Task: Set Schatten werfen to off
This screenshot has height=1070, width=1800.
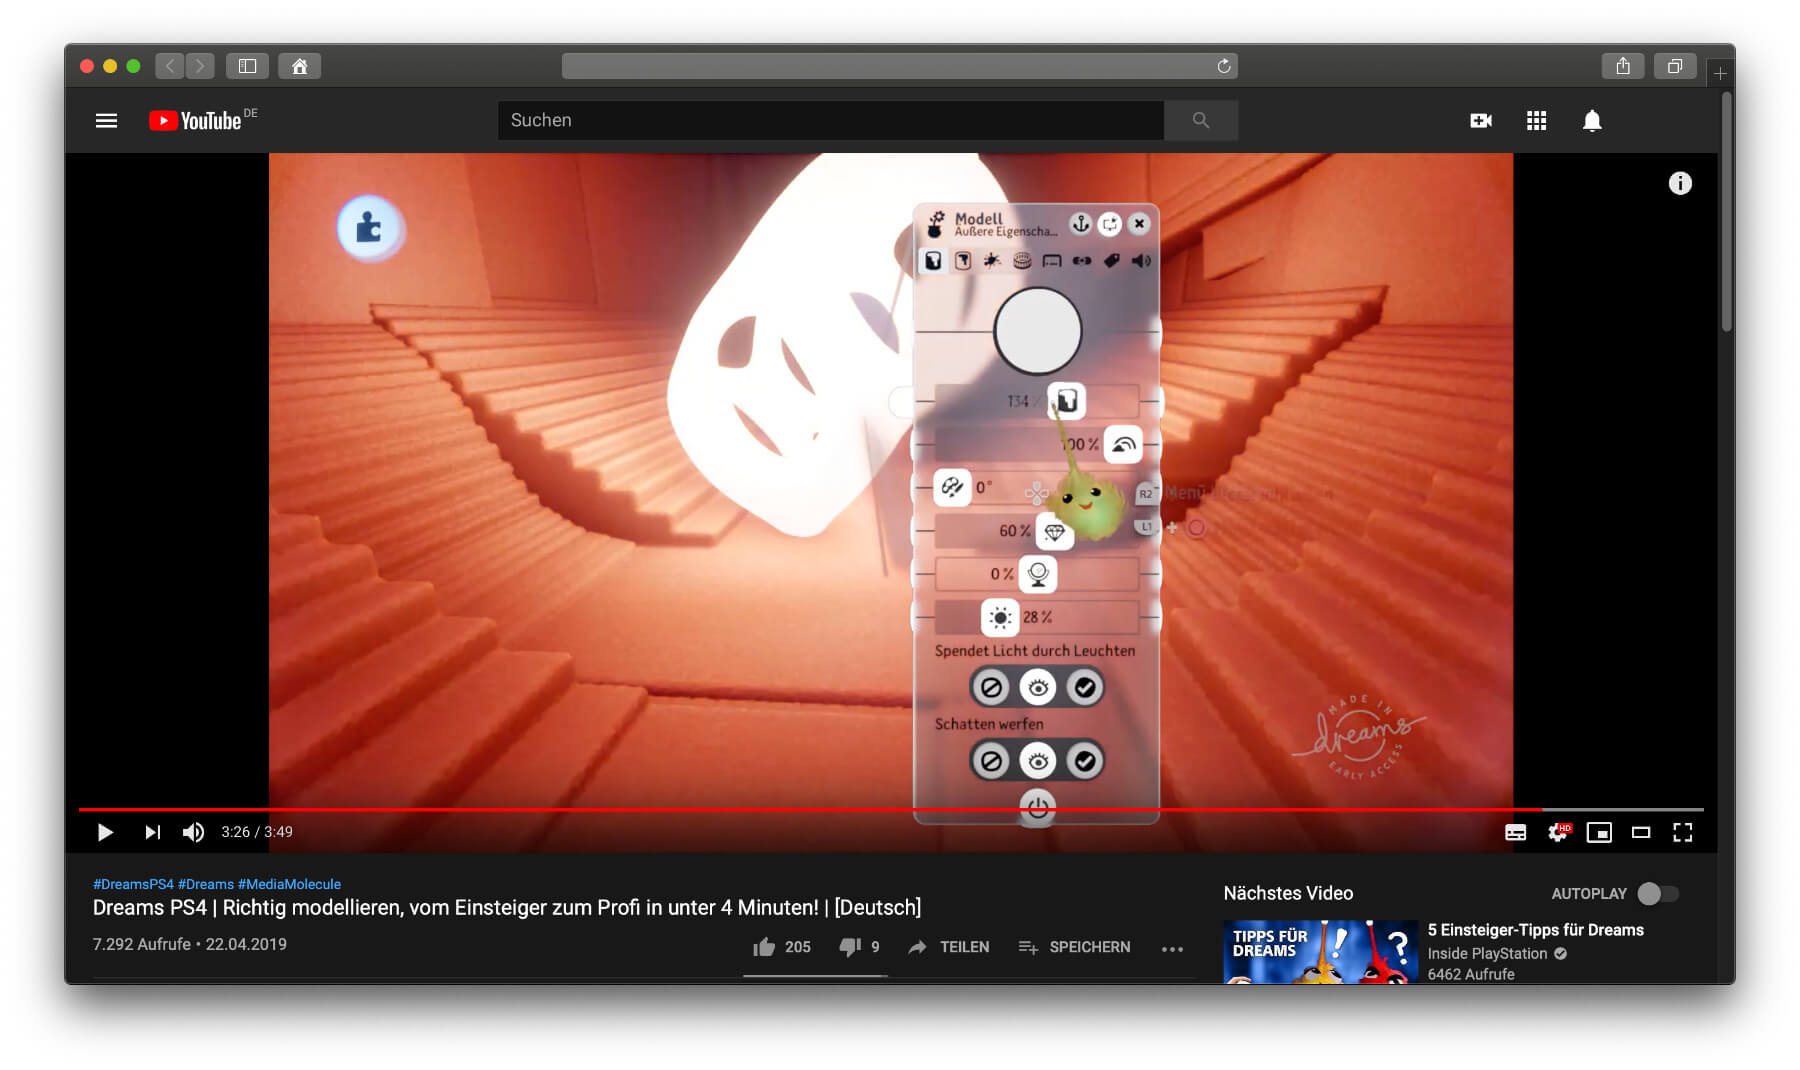Action: [991, 762]
